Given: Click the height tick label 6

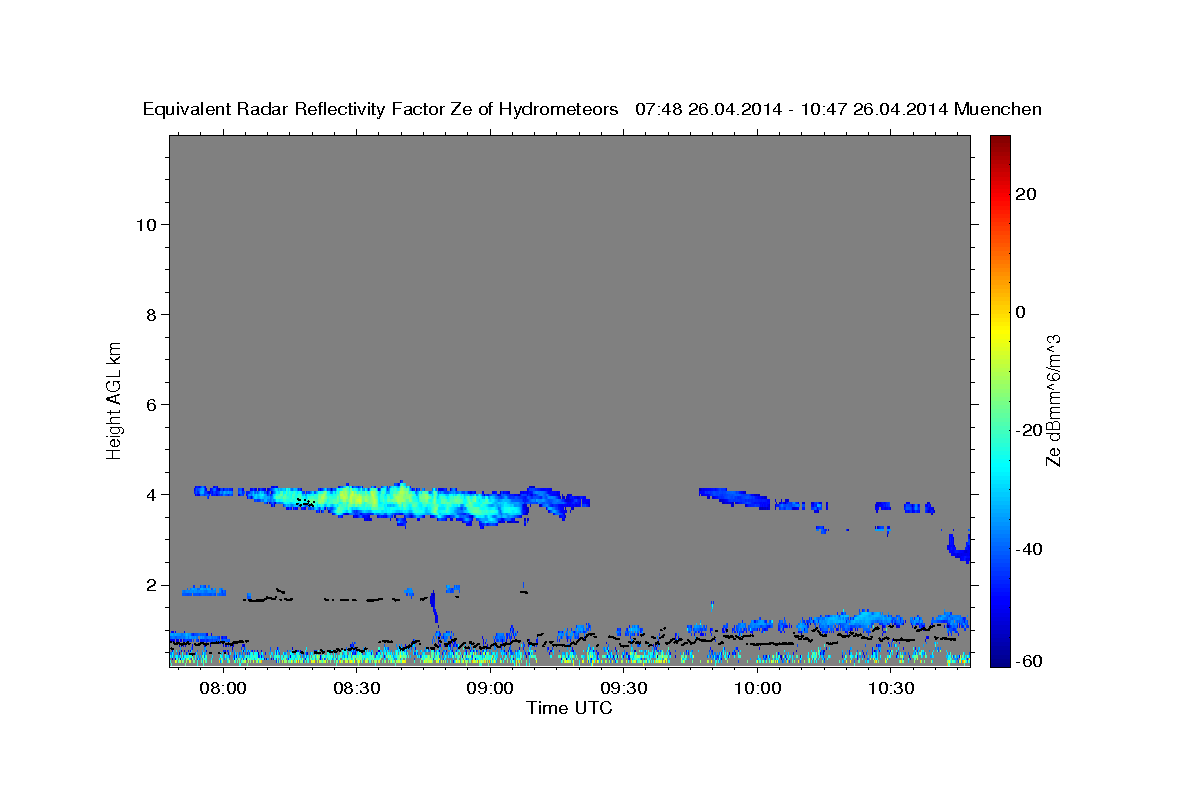Looking at the screenshot, I should coord(152,404).
